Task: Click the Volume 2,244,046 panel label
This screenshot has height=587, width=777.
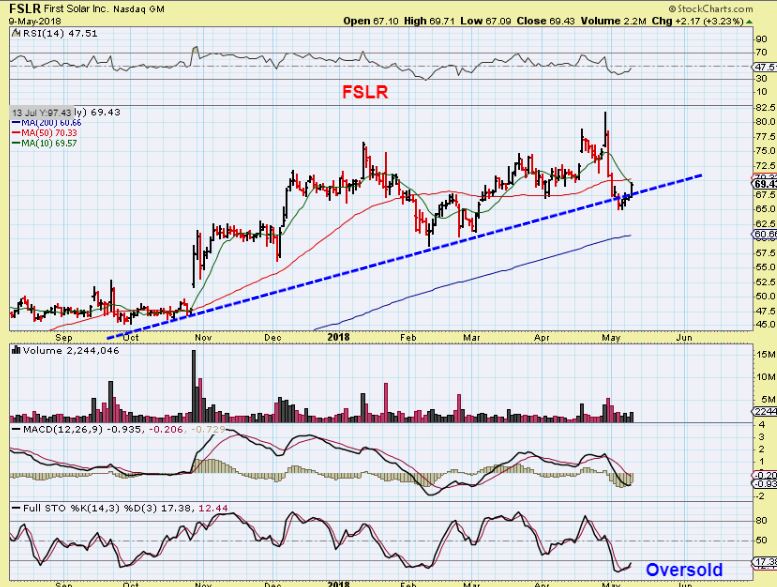Action: (x=71, y=350)
